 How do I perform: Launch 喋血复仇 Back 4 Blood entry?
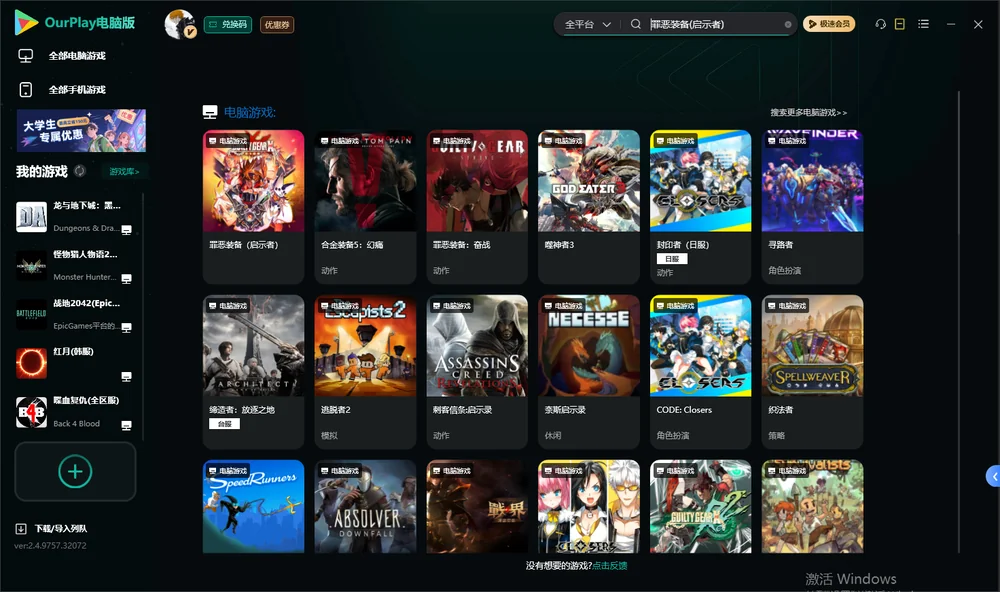coord(74,412)
